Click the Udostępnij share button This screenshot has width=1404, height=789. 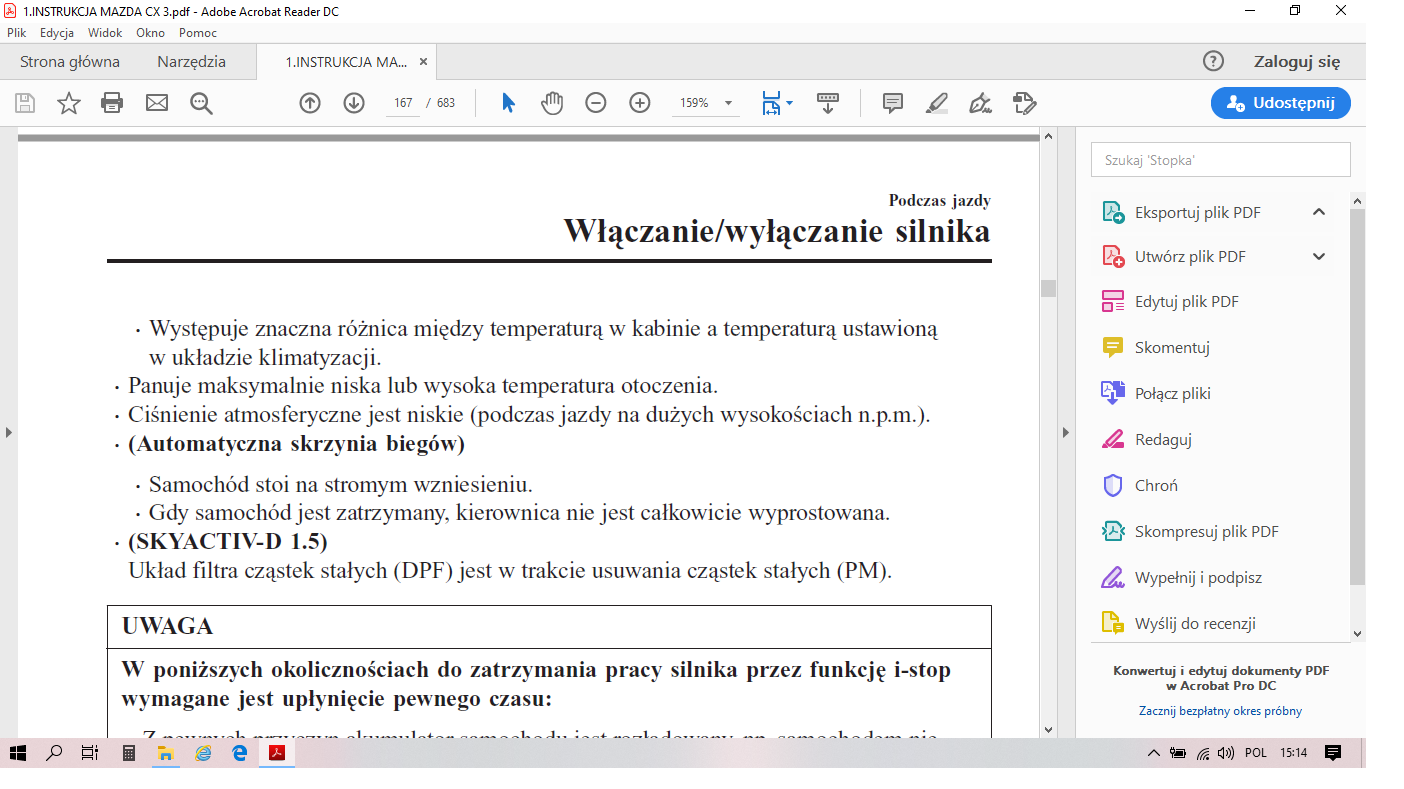click(1280, 103)
